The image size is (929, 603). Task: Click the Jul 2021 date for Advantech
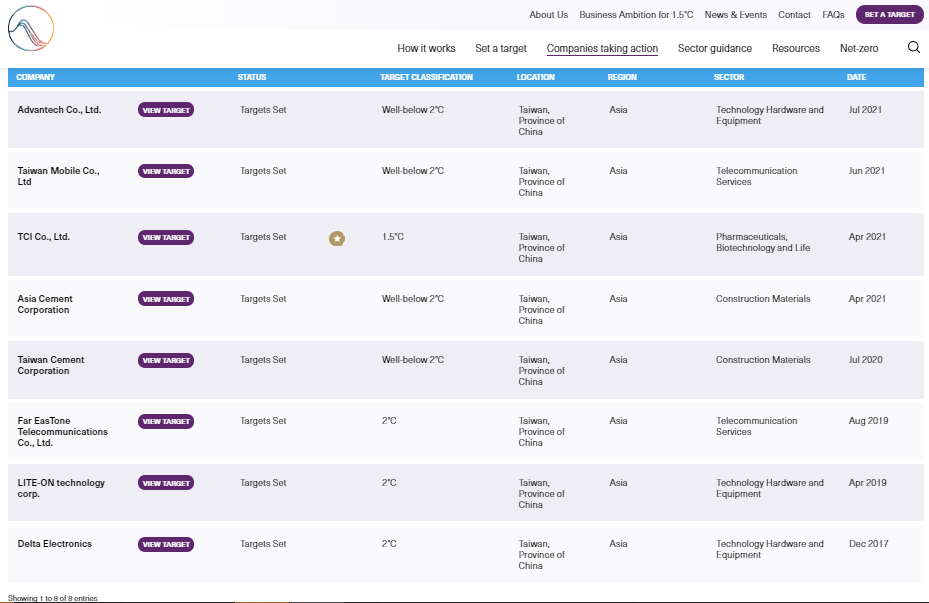click(x=865, y=110)
